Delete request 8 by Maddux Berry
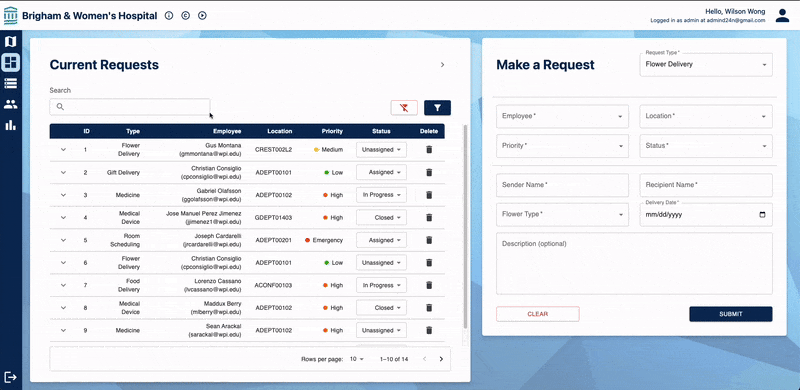The height and width of the screenshot is (390, 800). [429, 308]
